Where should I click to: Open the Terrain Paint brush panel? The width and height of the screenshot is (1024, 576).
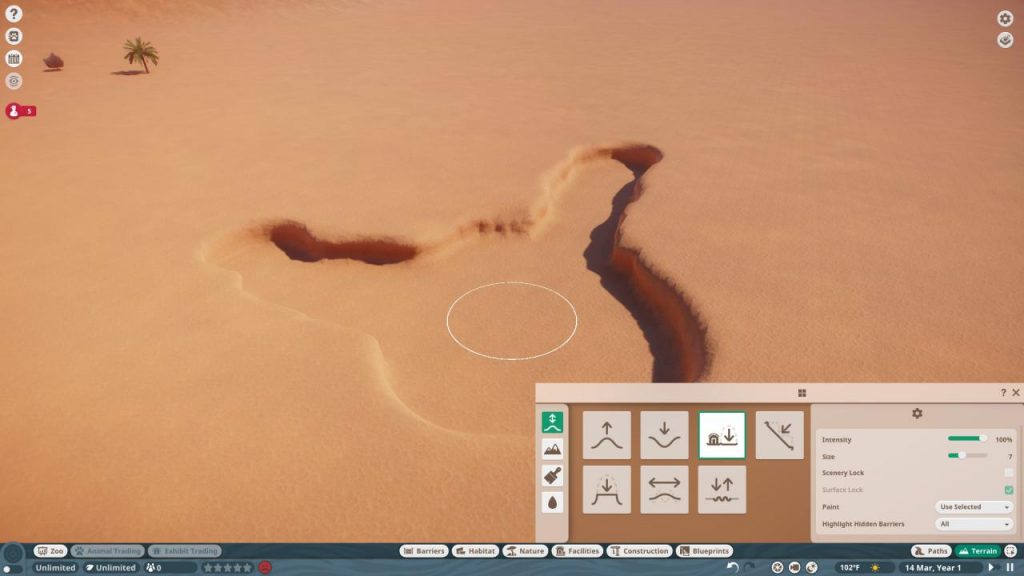[551, 476]
